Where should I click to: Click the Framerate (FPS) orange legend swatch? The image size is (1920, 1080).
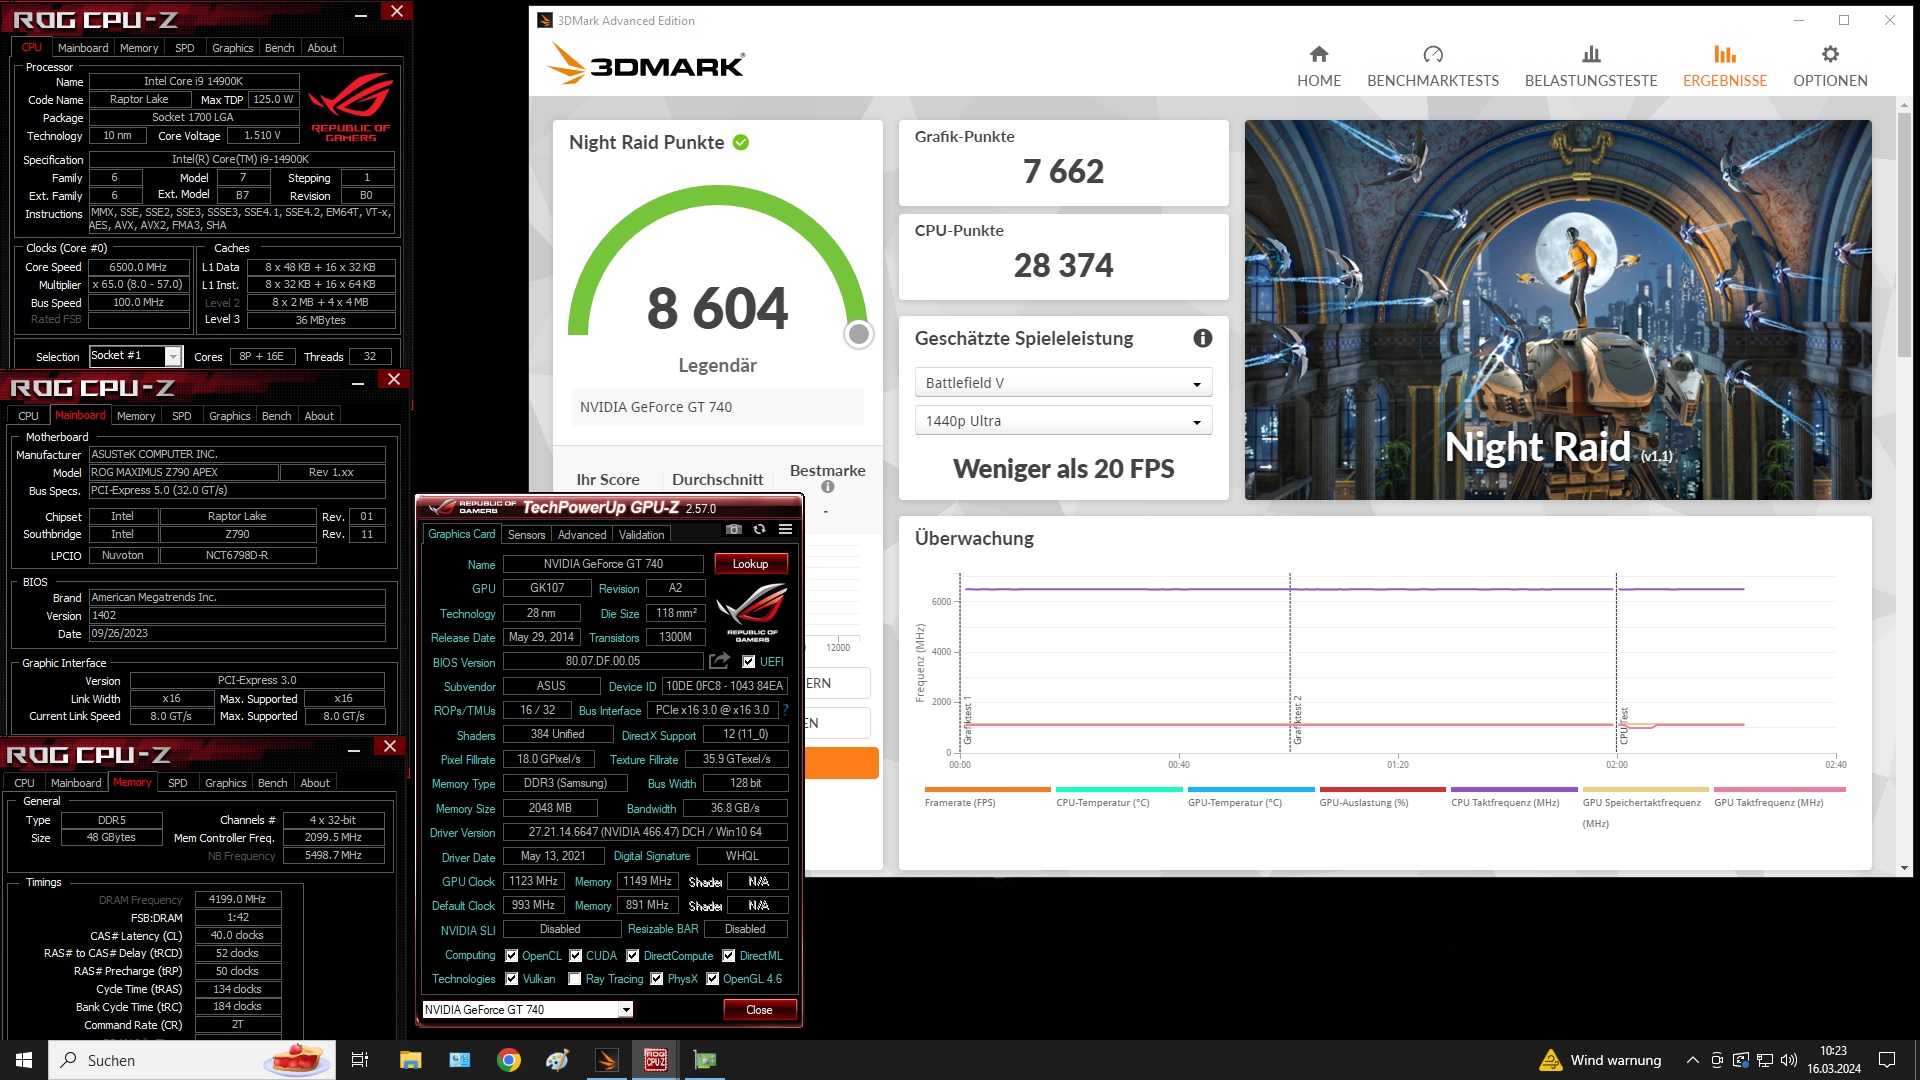tap(987, 789)
